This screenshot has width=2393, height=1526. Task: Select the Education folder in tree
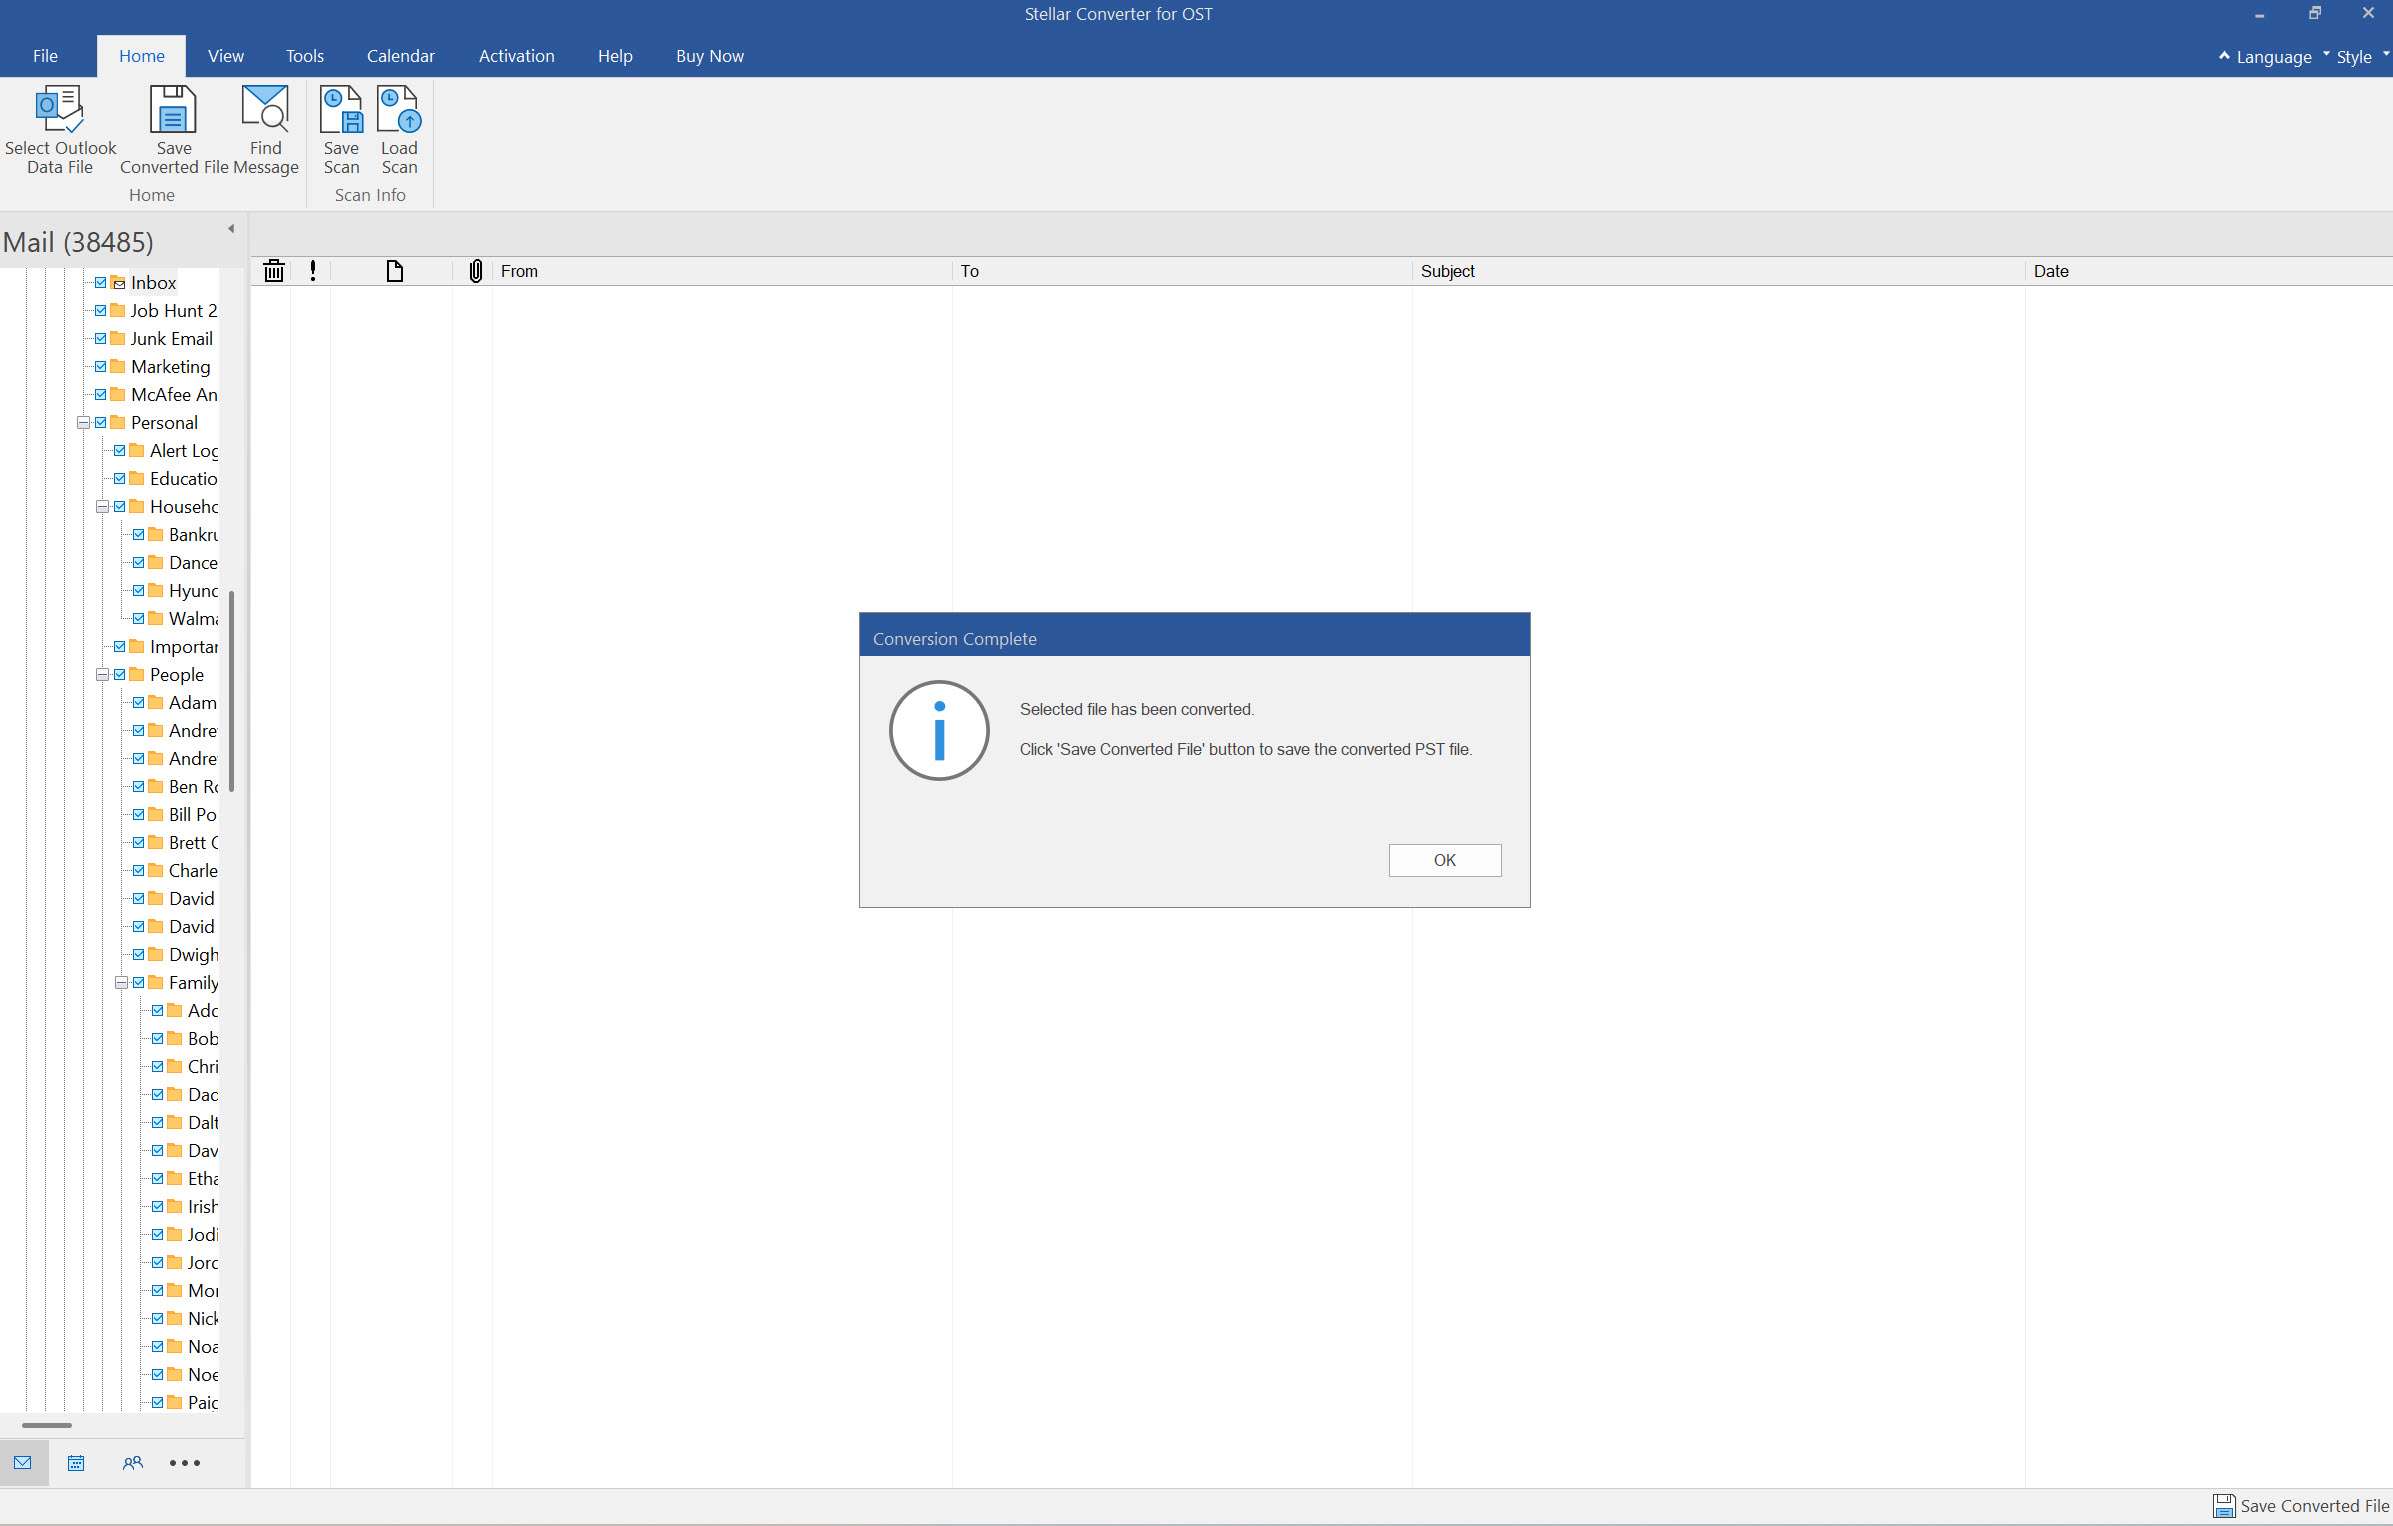tap(183, 479)
